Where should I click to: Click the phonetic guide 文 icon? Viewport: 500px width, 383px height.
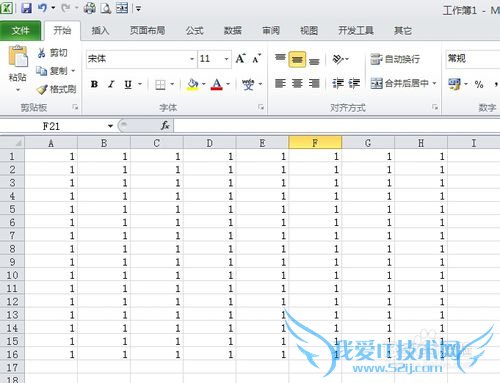click(x=248, y=84)
